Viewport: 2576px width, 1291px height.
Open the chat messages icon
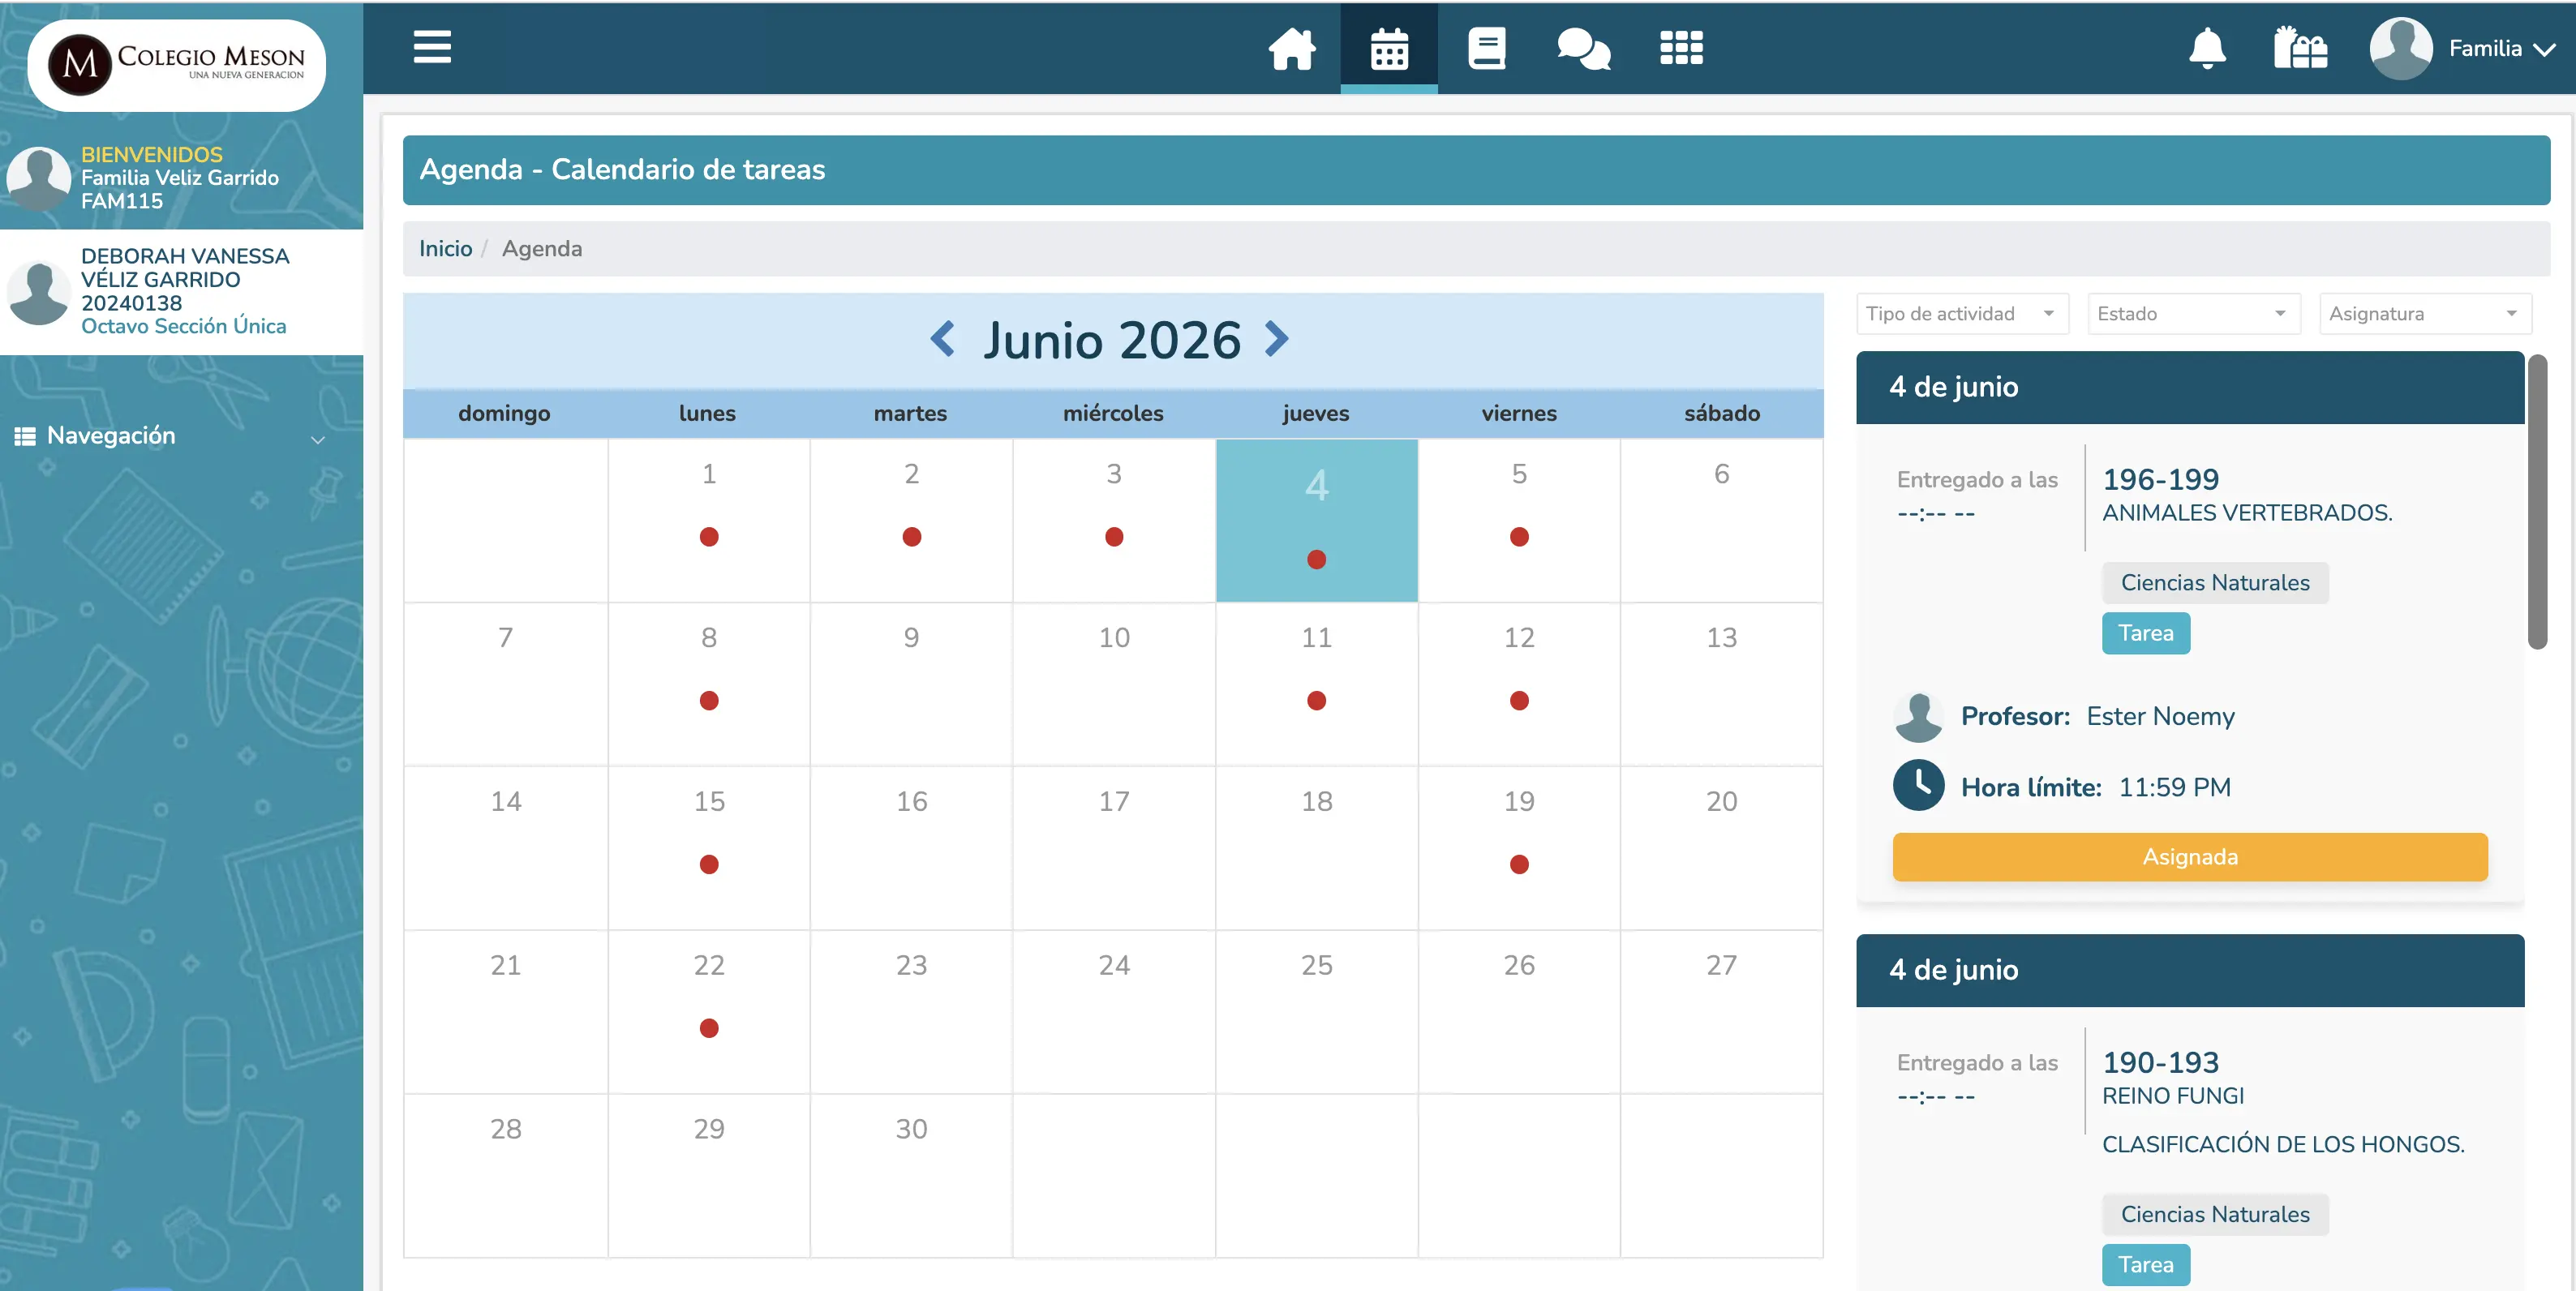click(x=1583, y=48)
